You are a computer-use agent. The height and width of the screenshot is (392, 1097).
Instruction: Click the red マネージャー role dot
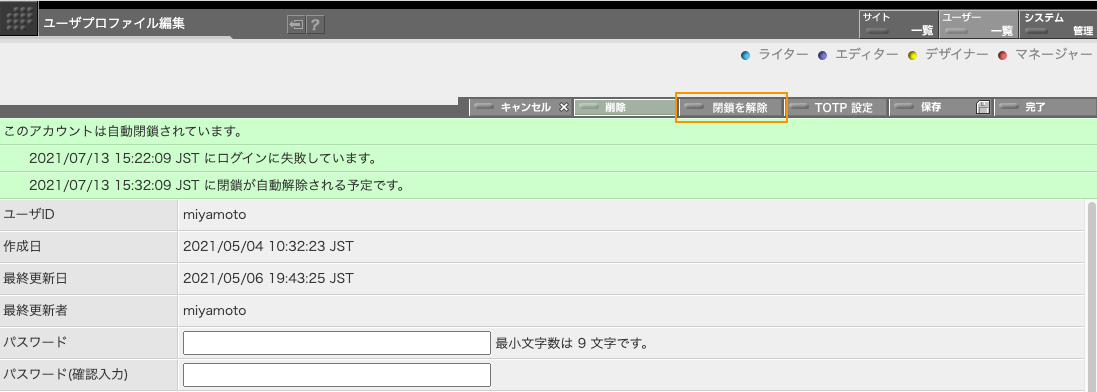tap(1002, 55)
